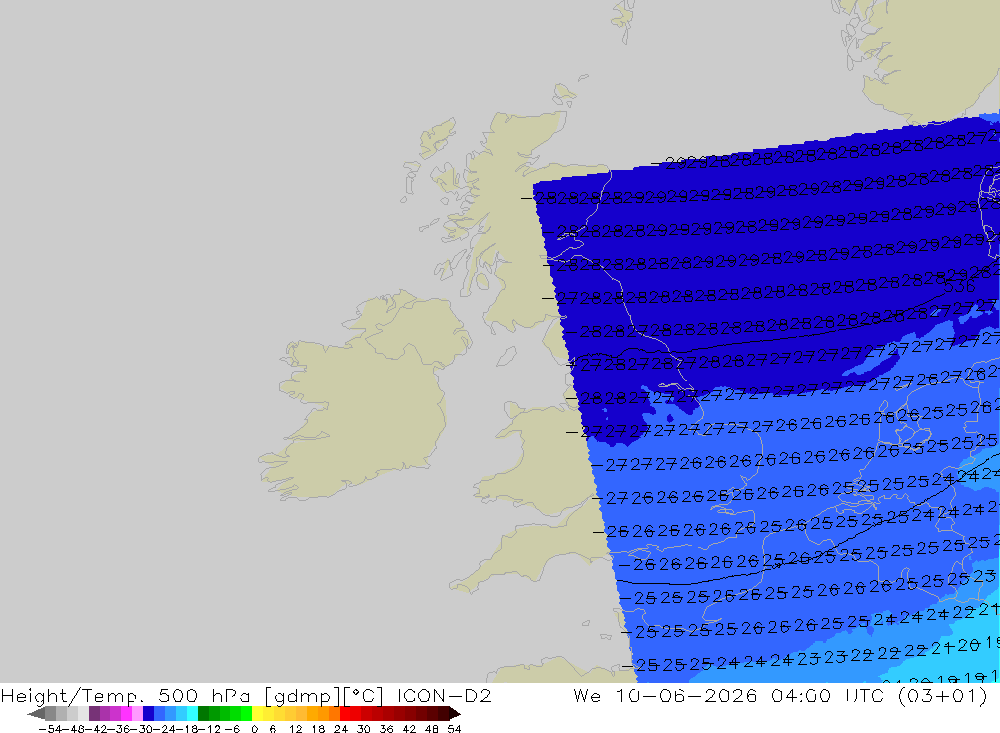Click the 'ICON-D2' model name label
This screenshot has height=733, width=1000.
click(x=444, y=695)
